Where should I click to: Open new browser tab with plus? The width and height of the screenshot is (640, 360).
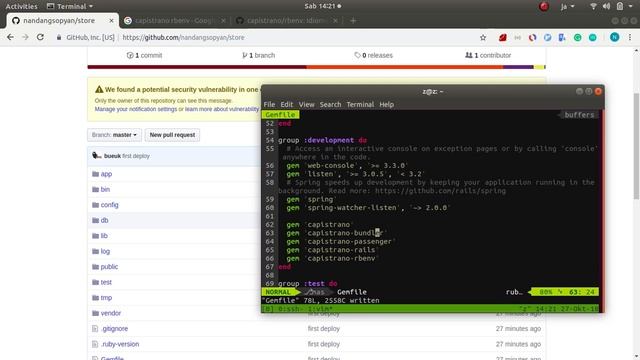[x=353, y=20]
